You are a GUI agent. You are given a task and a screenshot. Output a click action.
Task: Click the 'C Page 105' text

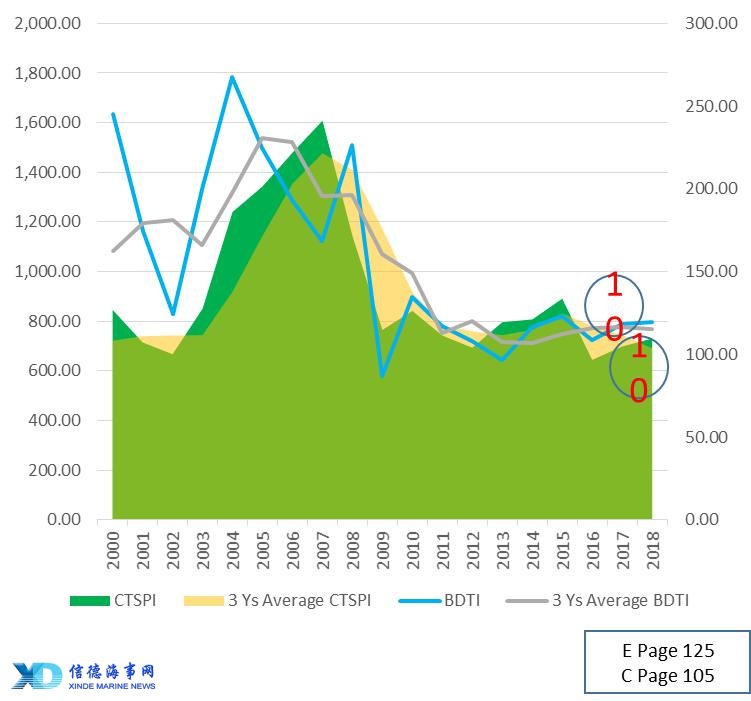pyautogui.click(x=667, y=675)
